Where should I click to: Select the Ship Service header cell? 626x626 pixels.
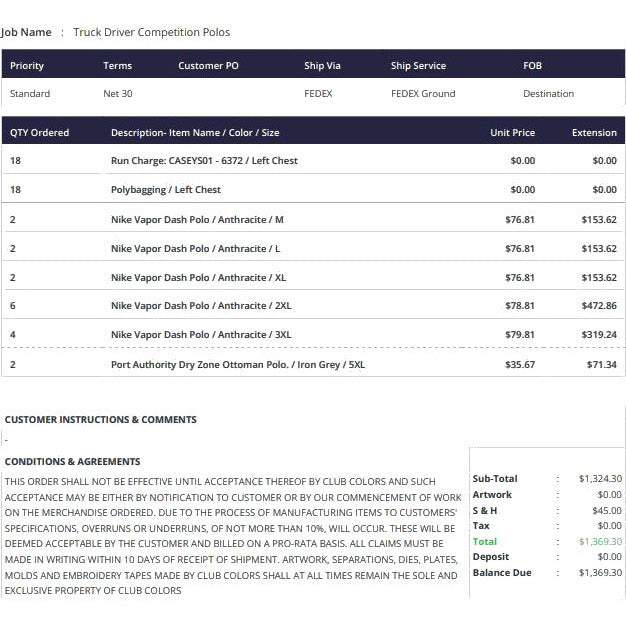[x=418, y=65]
